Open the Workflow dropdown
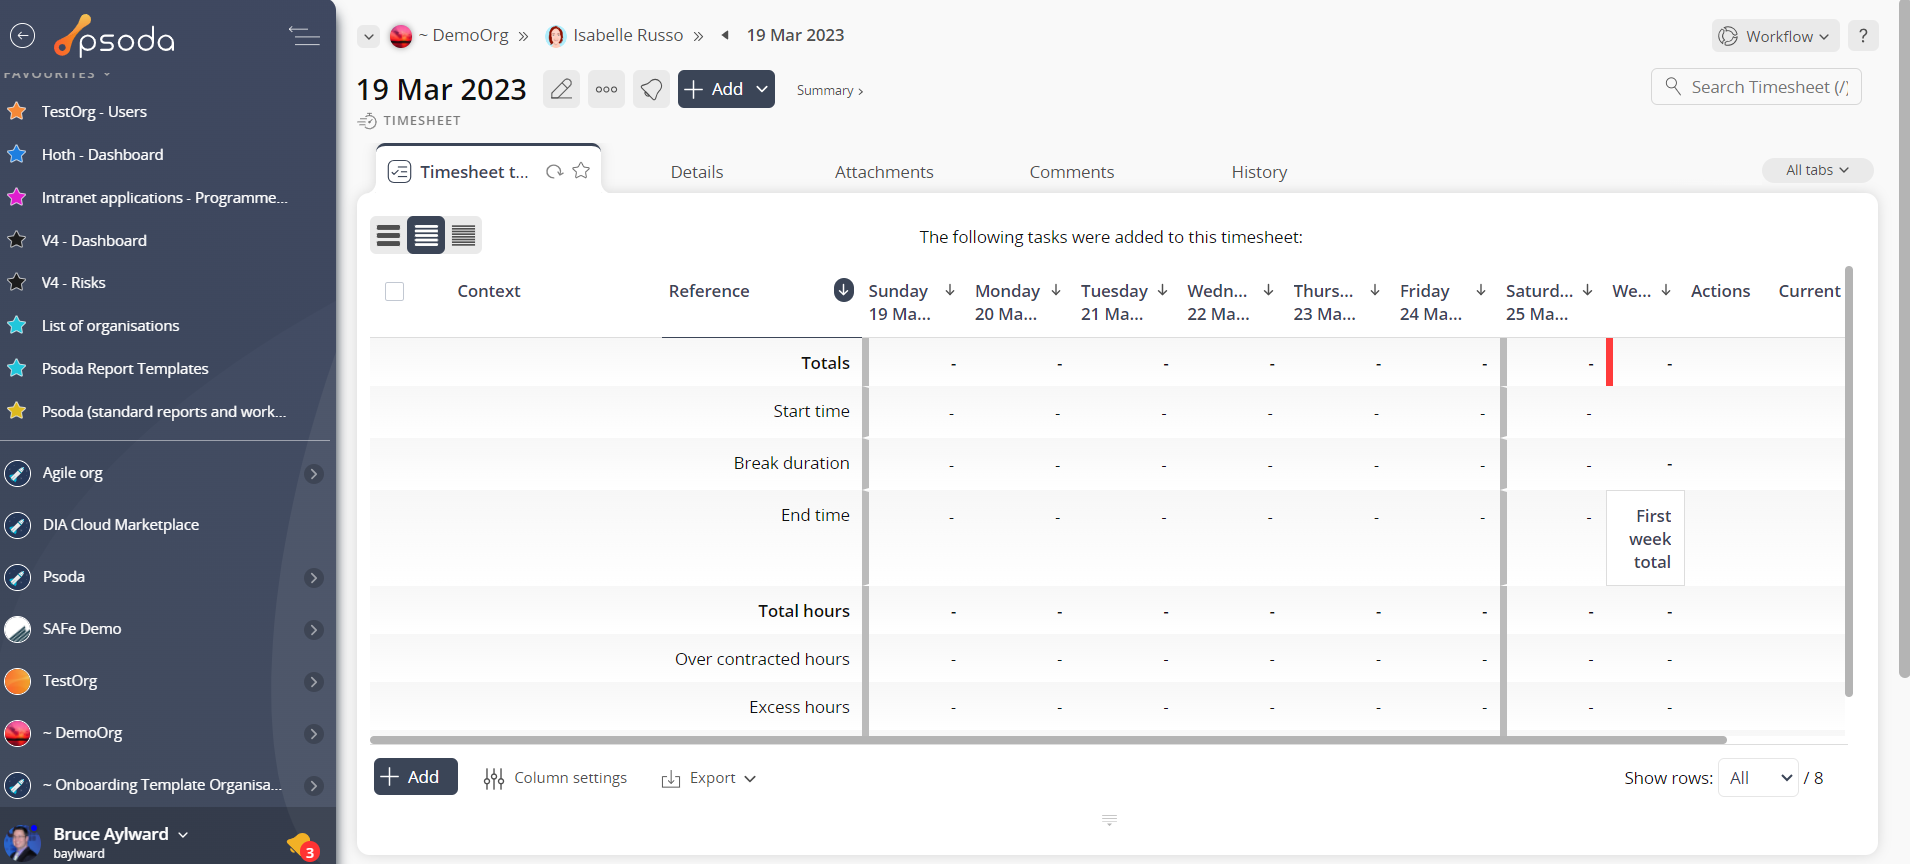 pos(1775,36)
